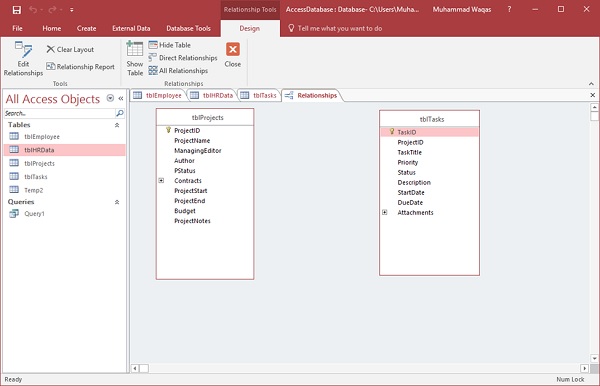
Task: Select ProjectID field in tblProjects
Action: pos(187,130)
